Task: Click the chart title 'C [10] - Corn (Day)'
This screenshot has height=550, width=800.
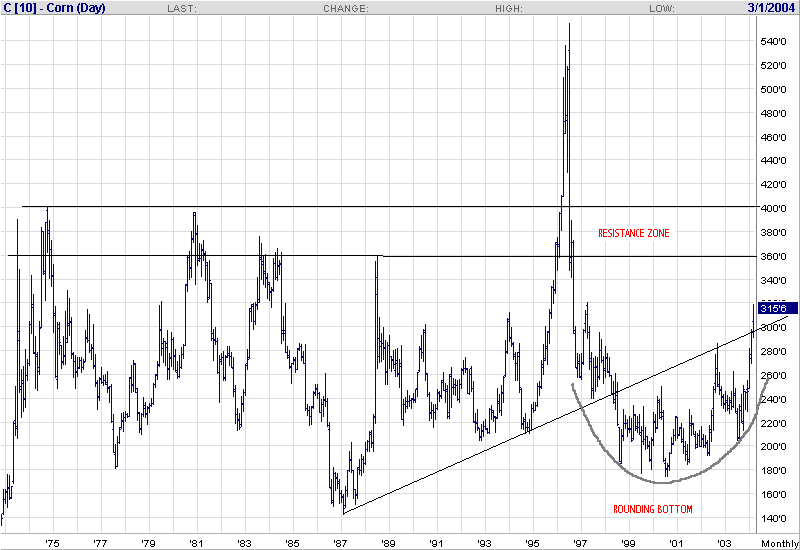Action: 54,8
